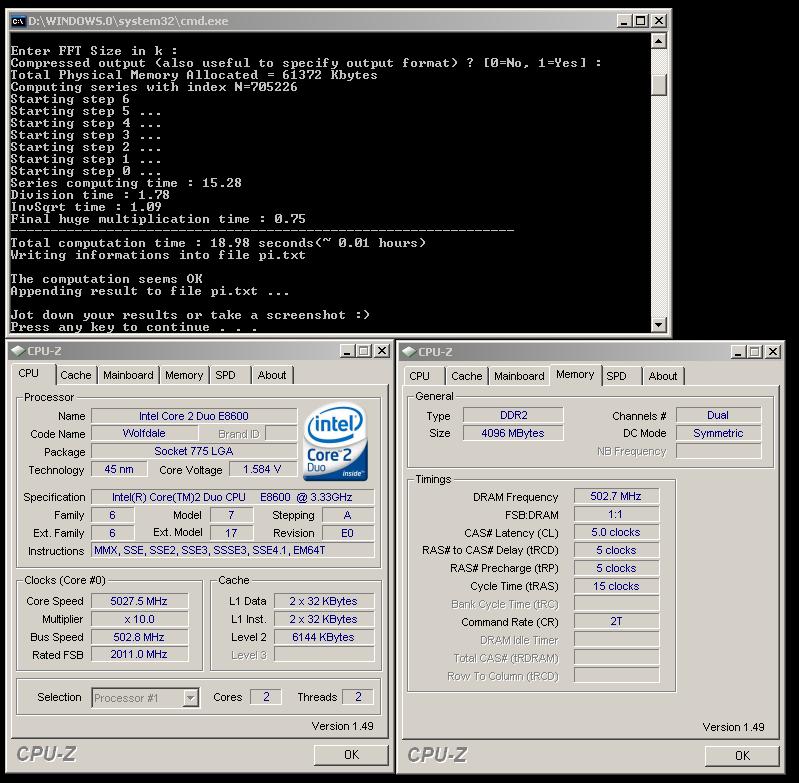This screenshot has height=783, width=799.
Task: Click the Code Name value 'Wolfdale'
Action: pyautogui.click(x=145, y=433)
